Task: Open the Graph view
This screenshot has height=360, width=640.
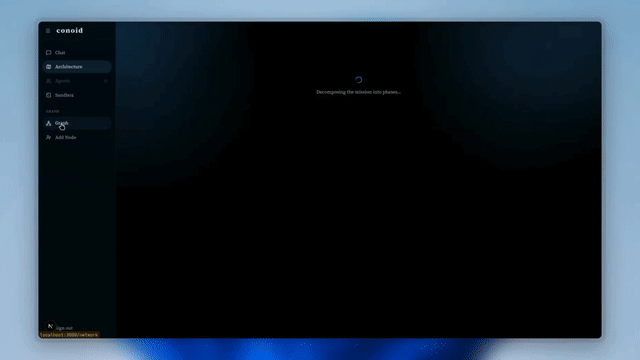Action: pos(77,123)
